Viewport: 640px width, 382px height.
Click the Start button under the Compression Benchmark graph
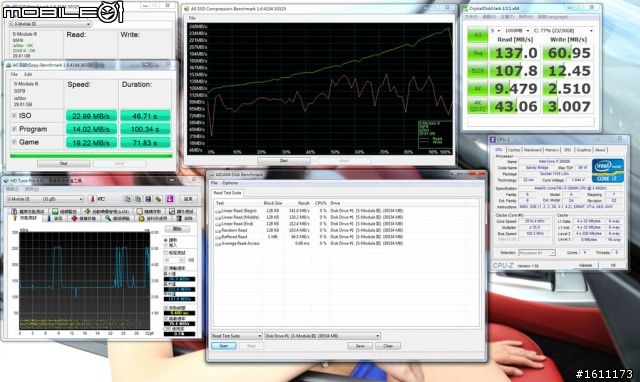coord(284,161)
